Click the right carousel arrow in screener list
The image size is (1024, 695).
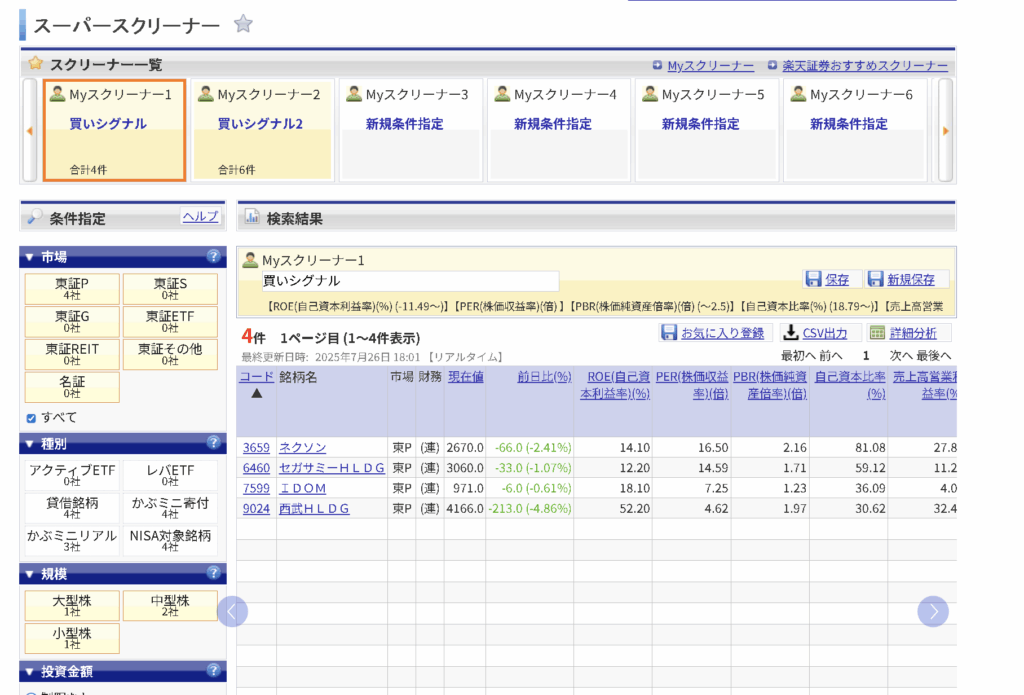tap(946, 131)
